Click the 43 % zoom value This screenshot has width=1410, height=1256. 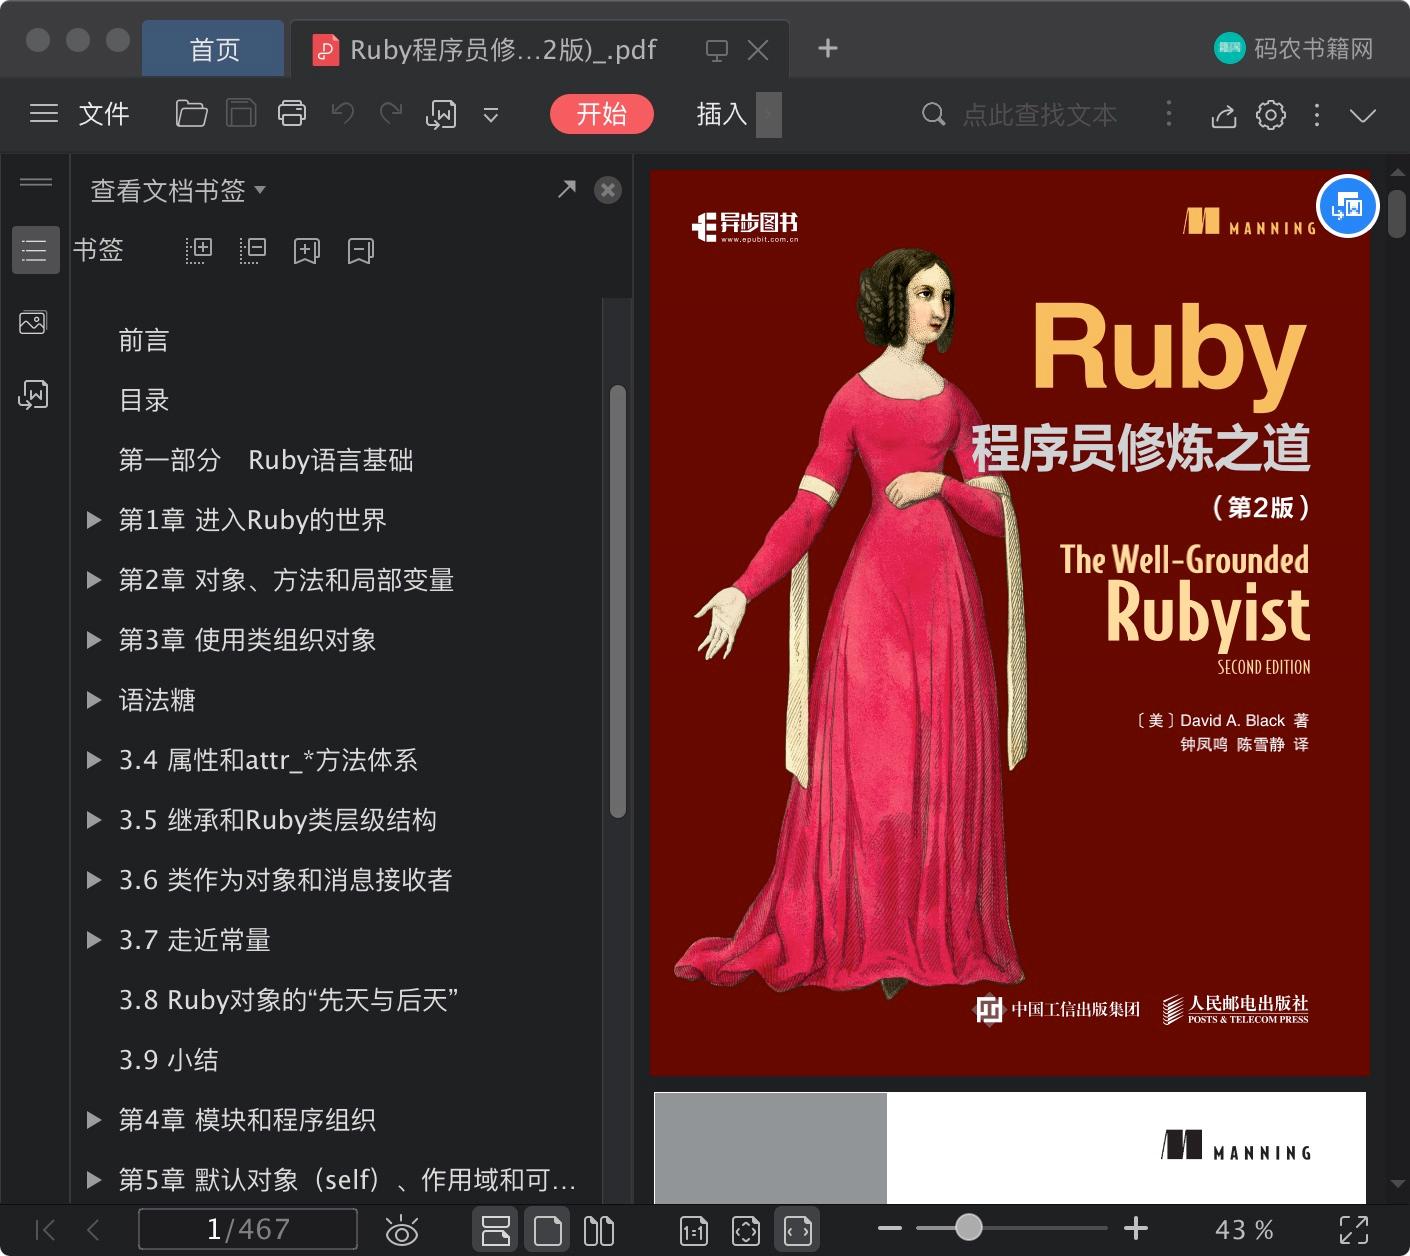coord(1244,1230)
